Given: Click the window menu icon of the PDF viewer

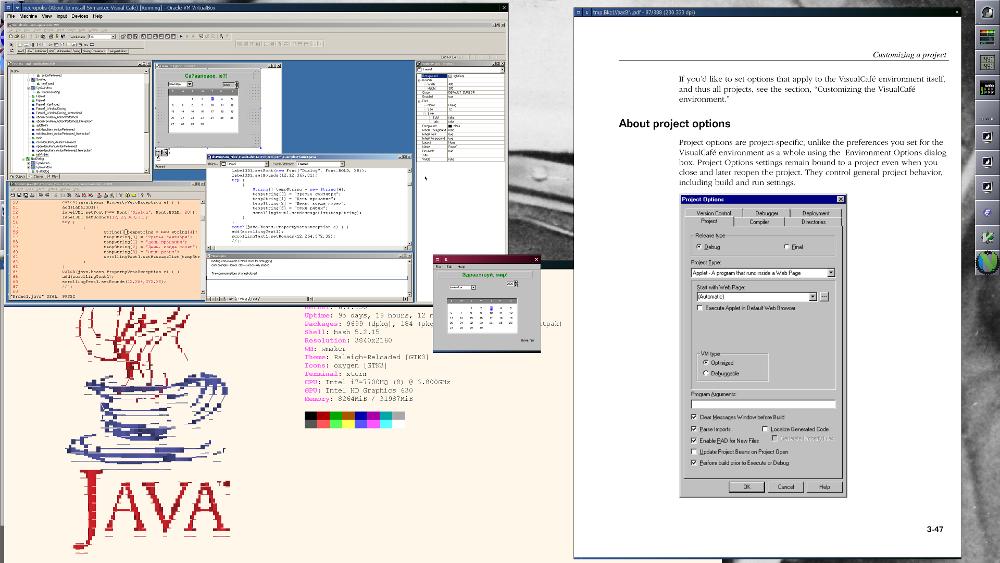Looking at the screenshot, I should coord(578,12).
